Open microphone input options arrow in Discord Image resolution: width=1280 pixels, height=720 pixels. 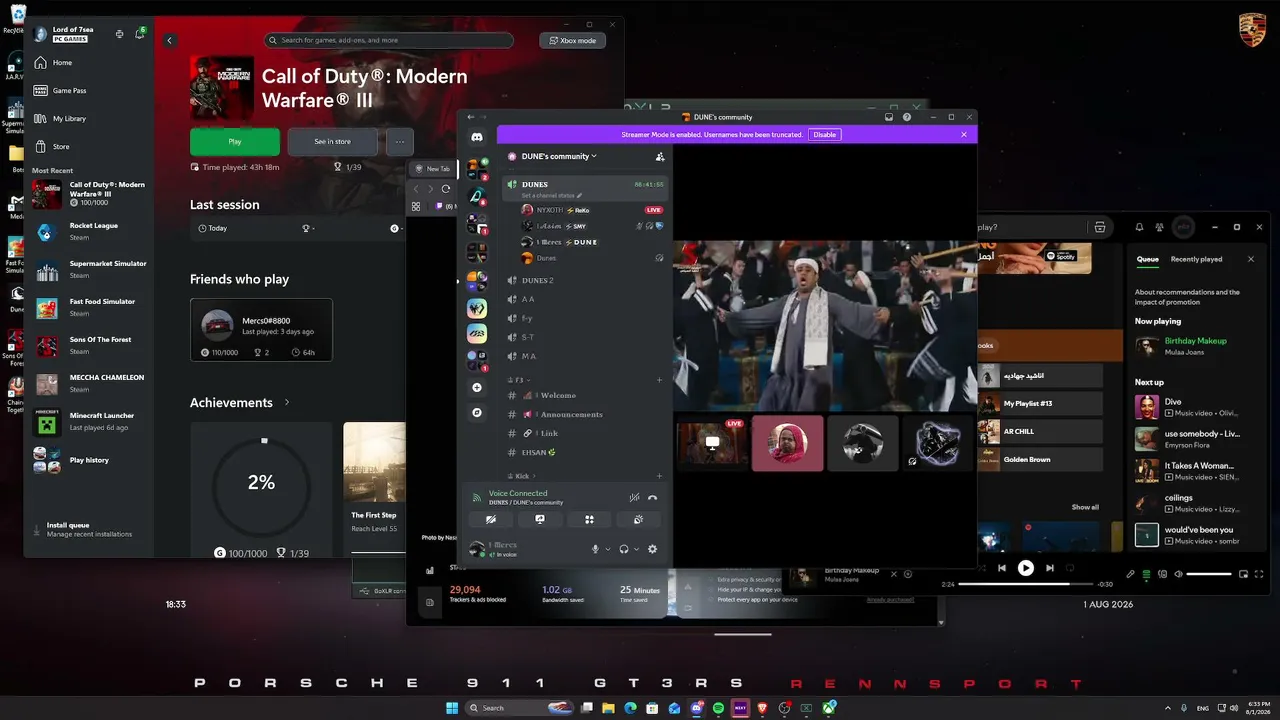tap(608, 549)
